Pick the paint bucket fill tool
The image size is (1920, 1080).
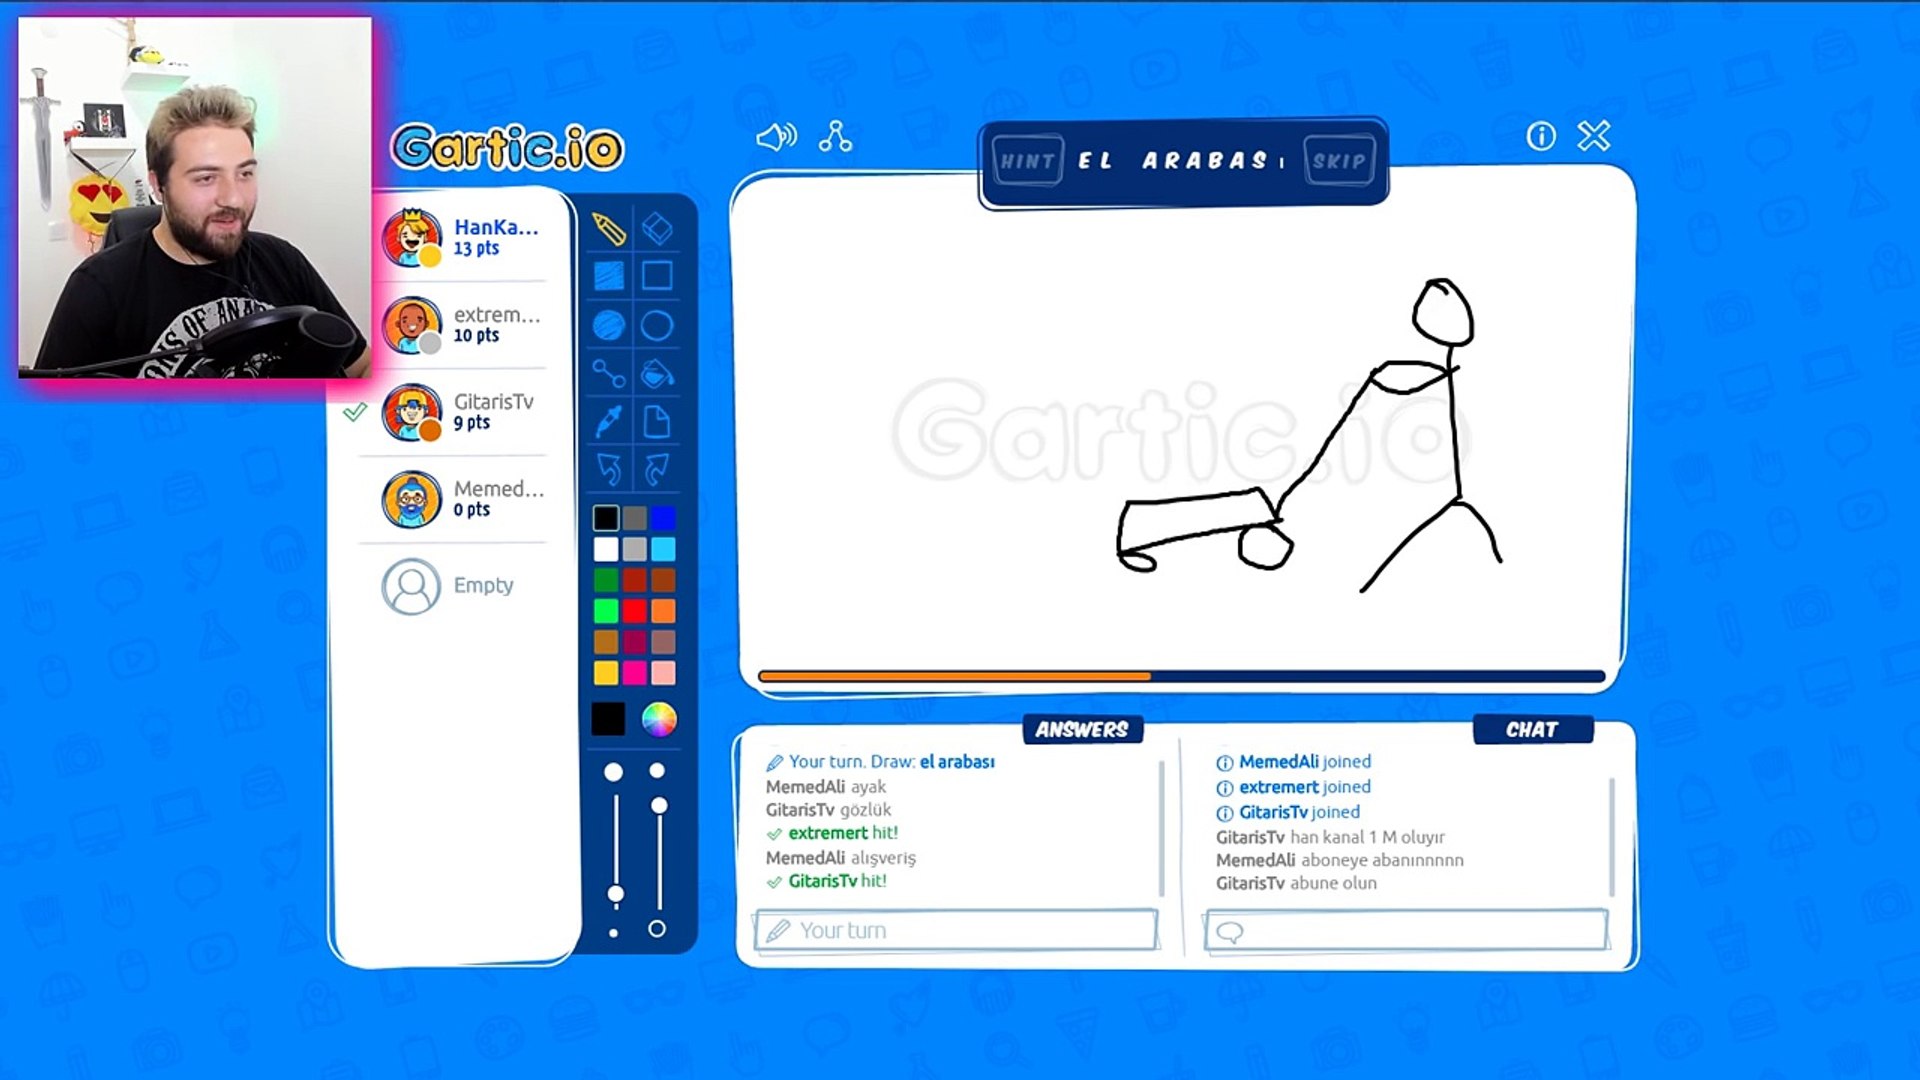[657, 374]
